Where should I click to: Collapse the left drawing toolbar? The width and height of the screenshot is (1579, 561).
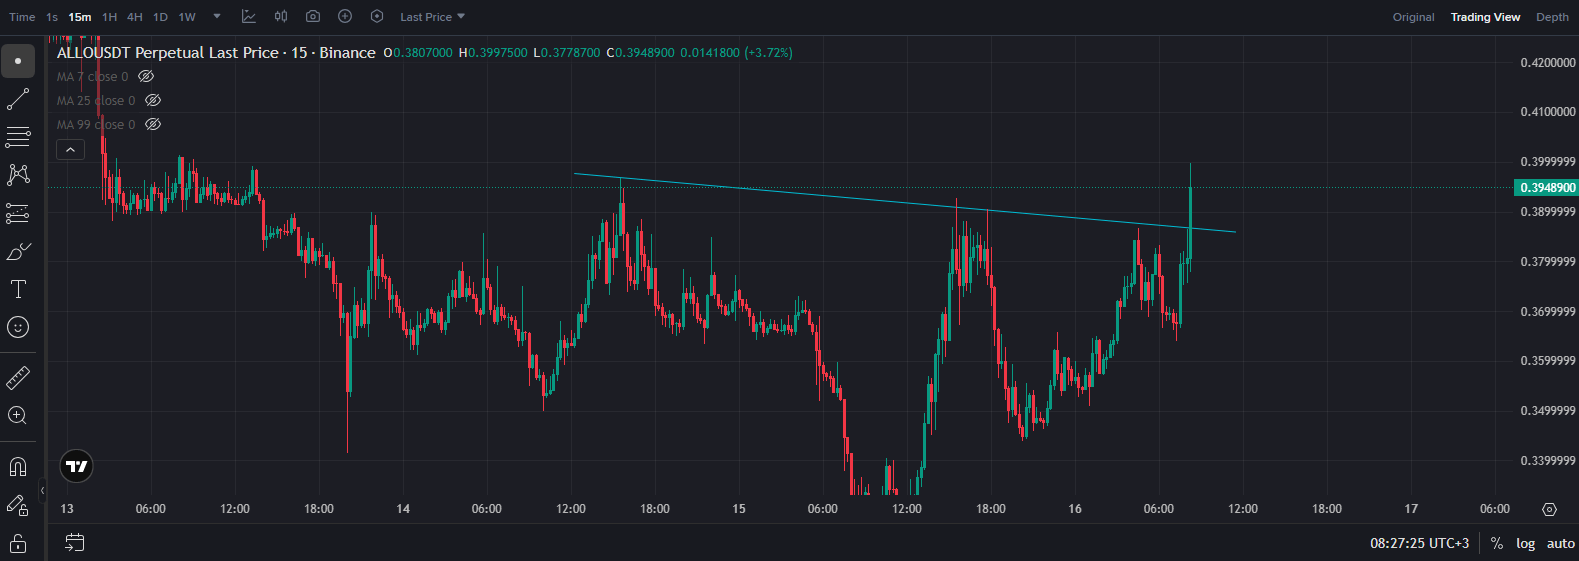(x=42, y=490)
